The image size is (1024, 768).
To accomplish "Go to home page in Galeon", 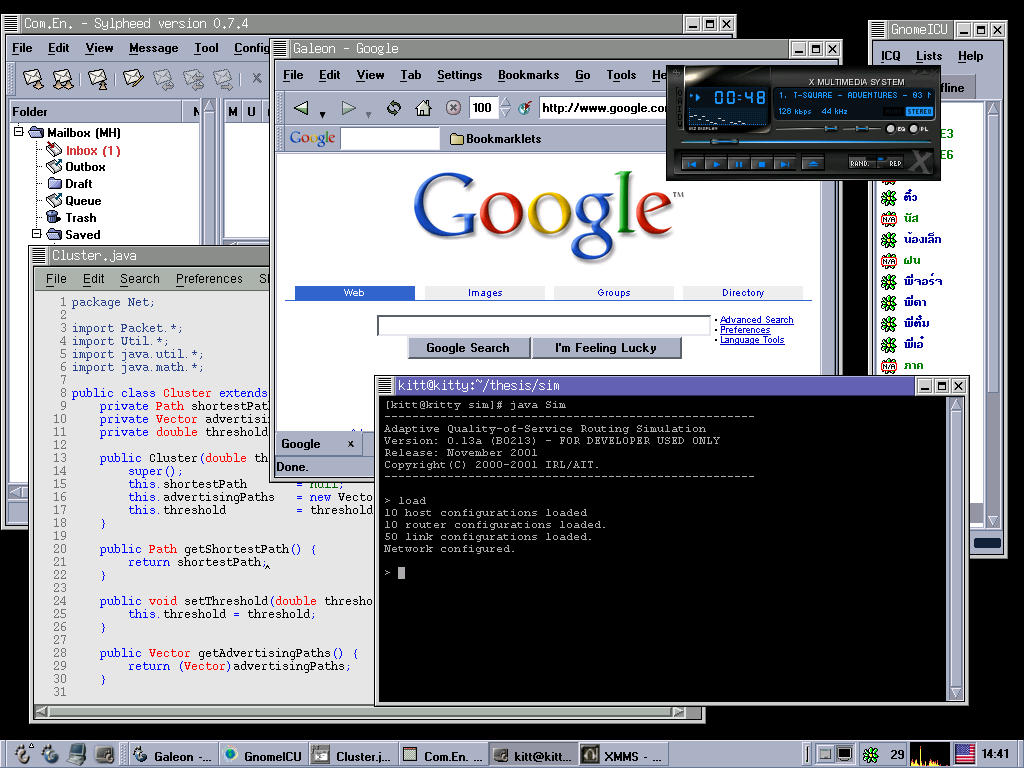I will [423, 108].
